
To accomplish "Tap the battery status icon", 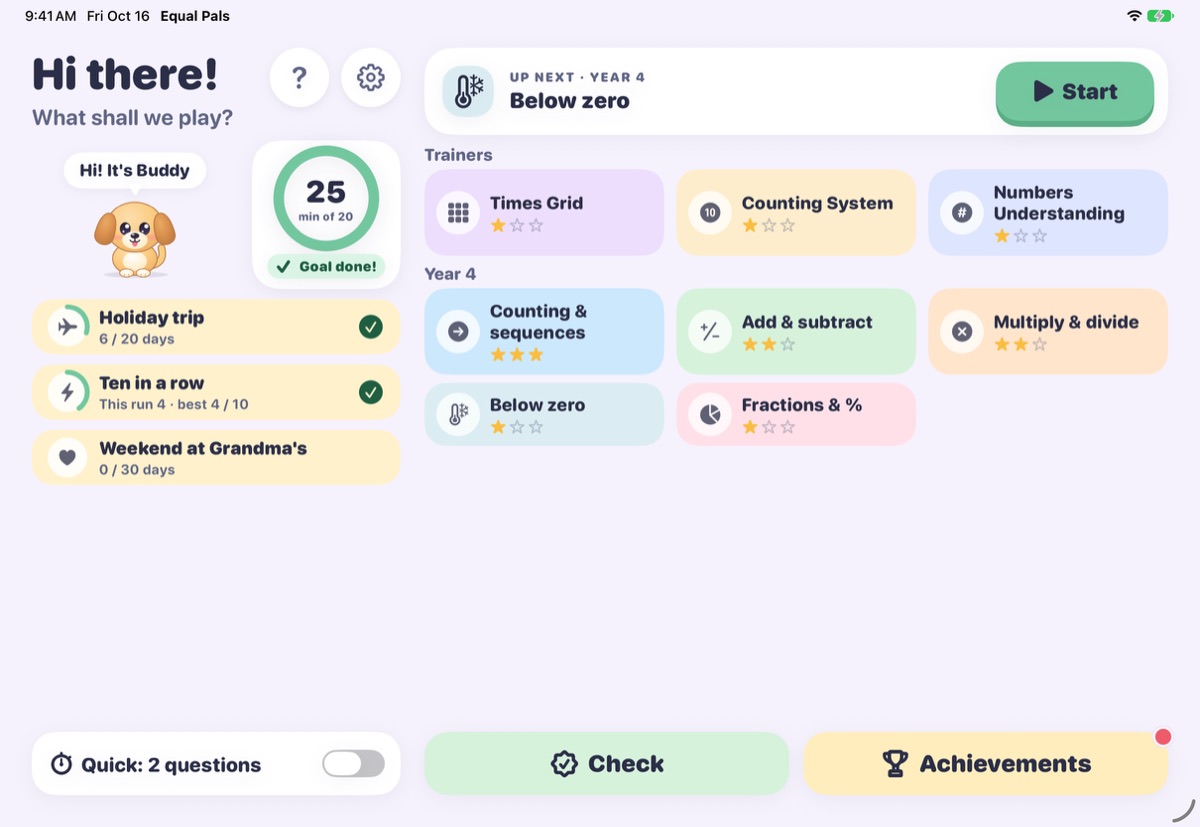I will (1160, 16).
